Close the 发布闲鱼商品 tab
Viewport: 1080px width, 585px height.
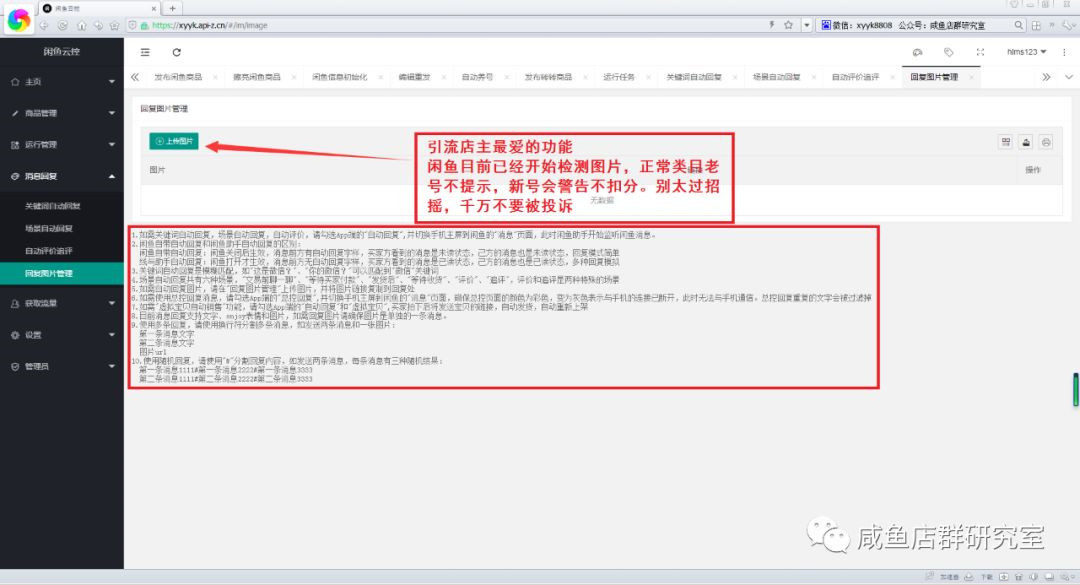click(x=215, y=77)
